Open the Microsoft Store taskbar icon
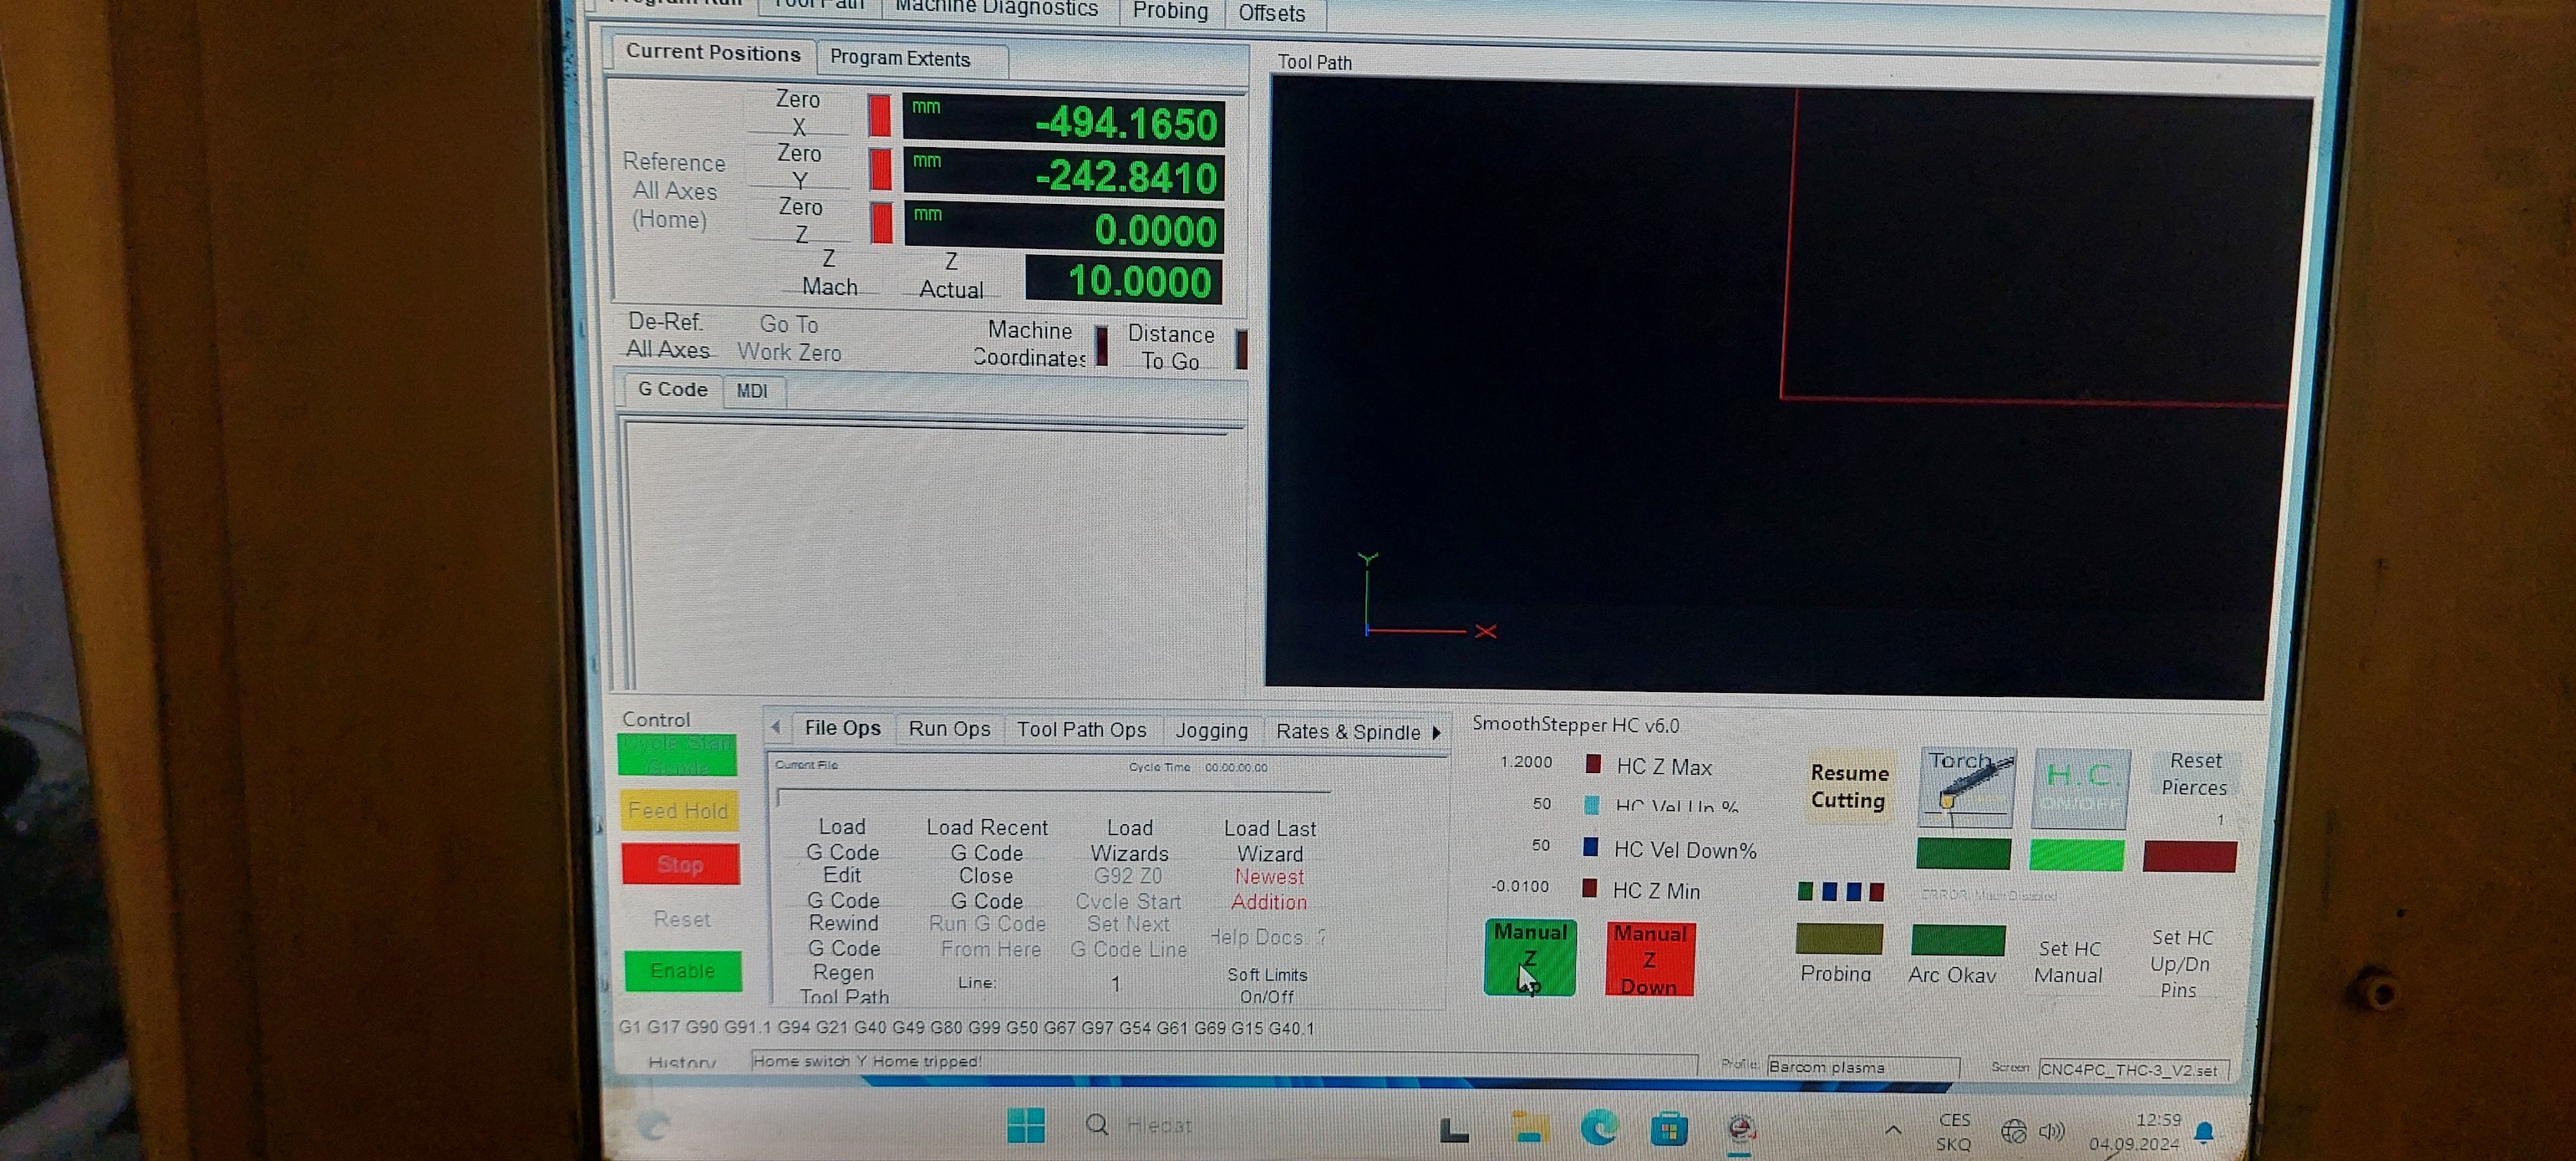The image size is (2576, 1161). [x=1668, y=1129]
